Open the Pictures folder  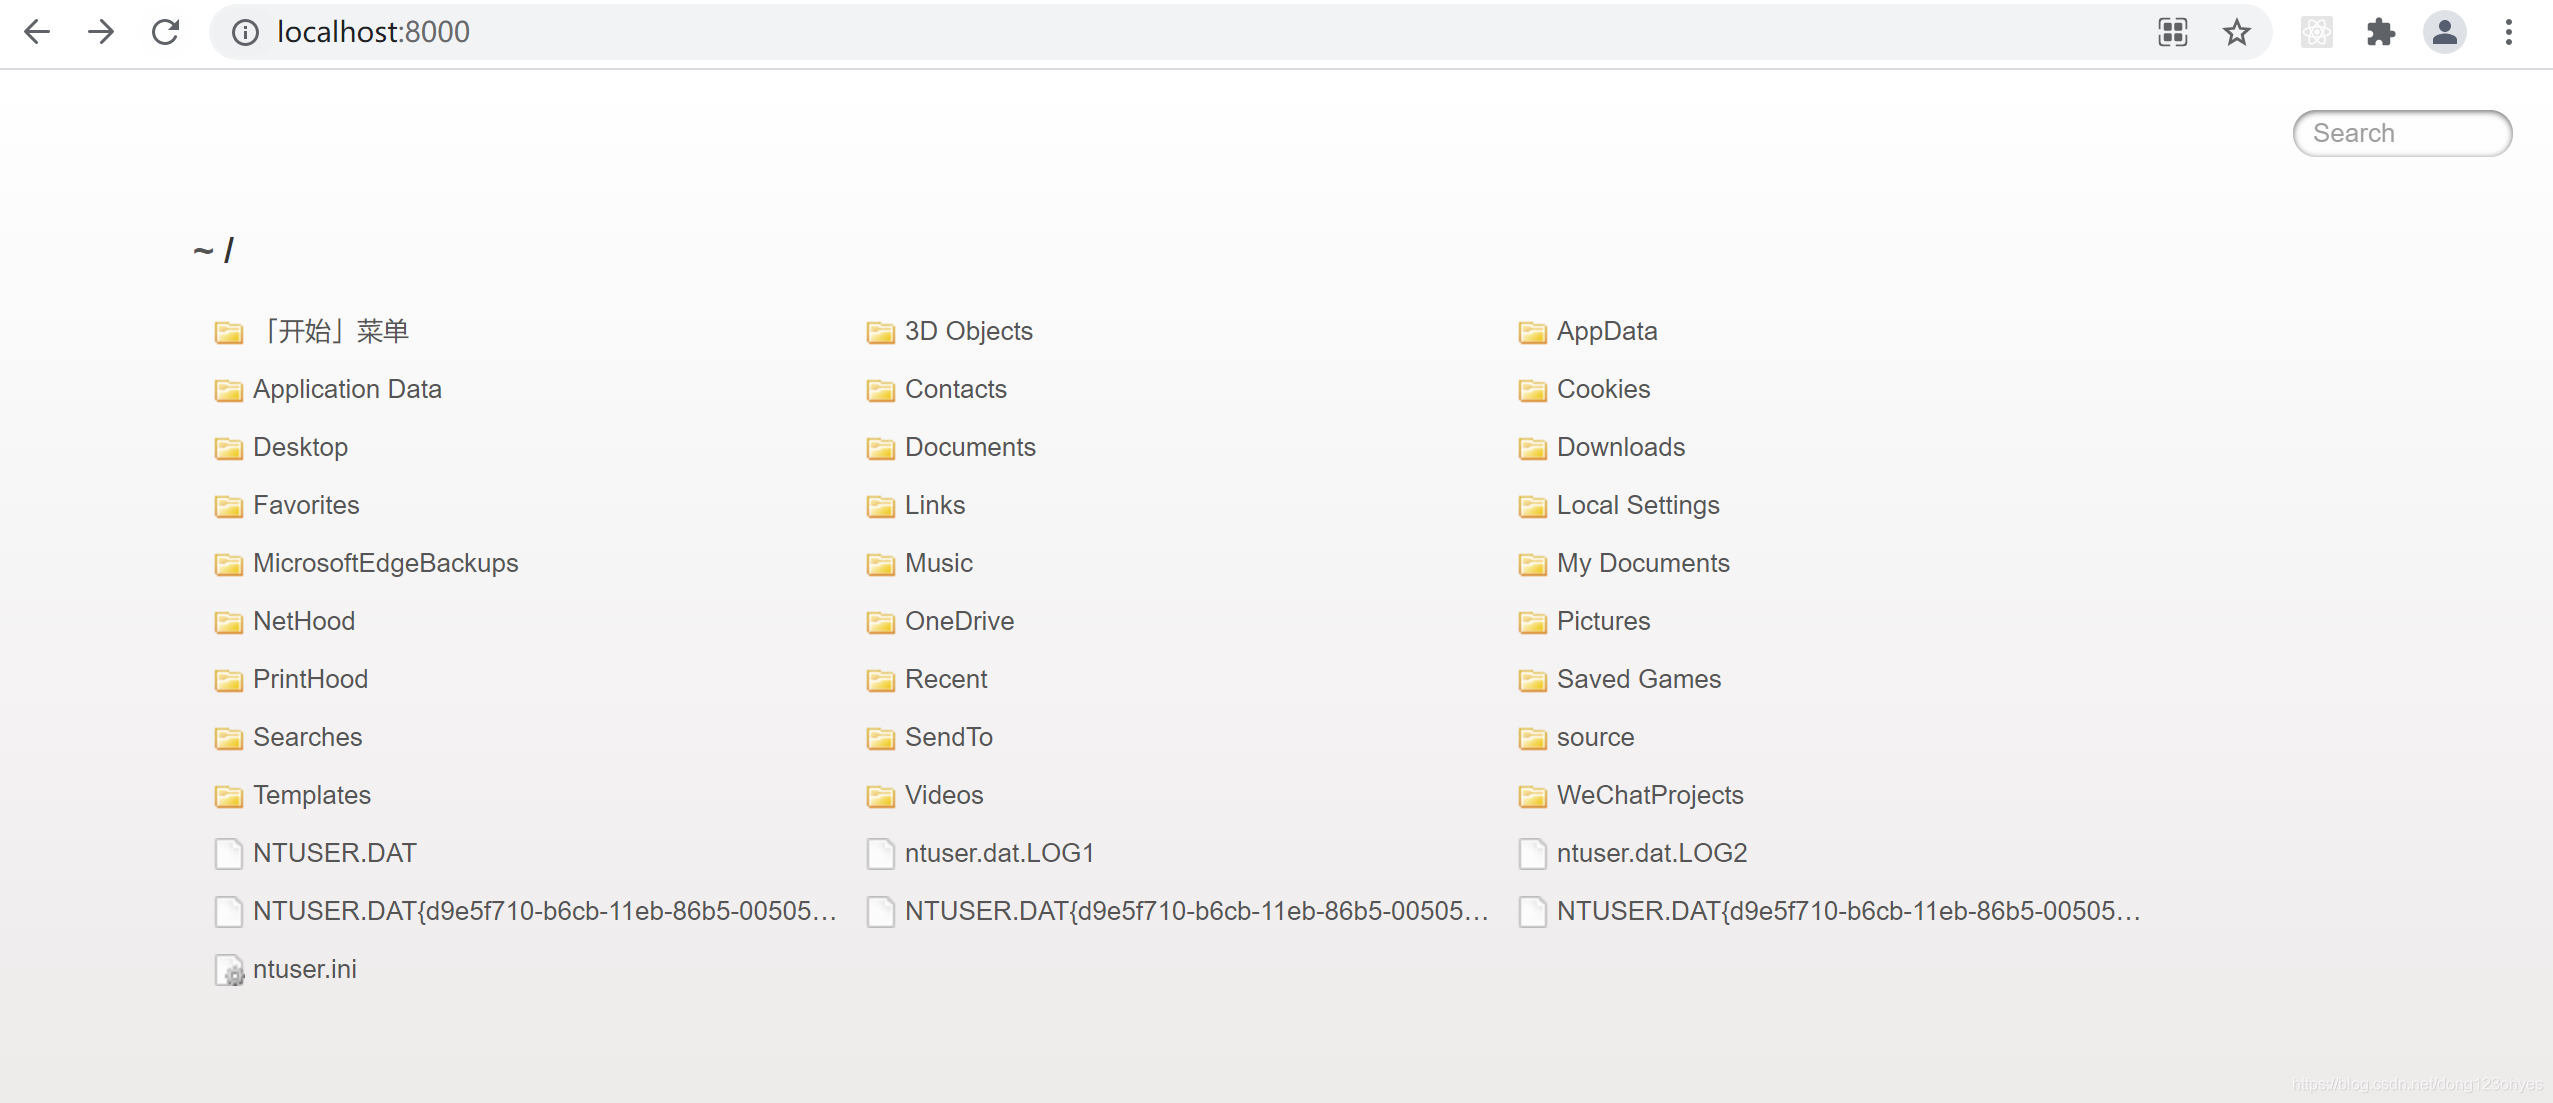1604,621
